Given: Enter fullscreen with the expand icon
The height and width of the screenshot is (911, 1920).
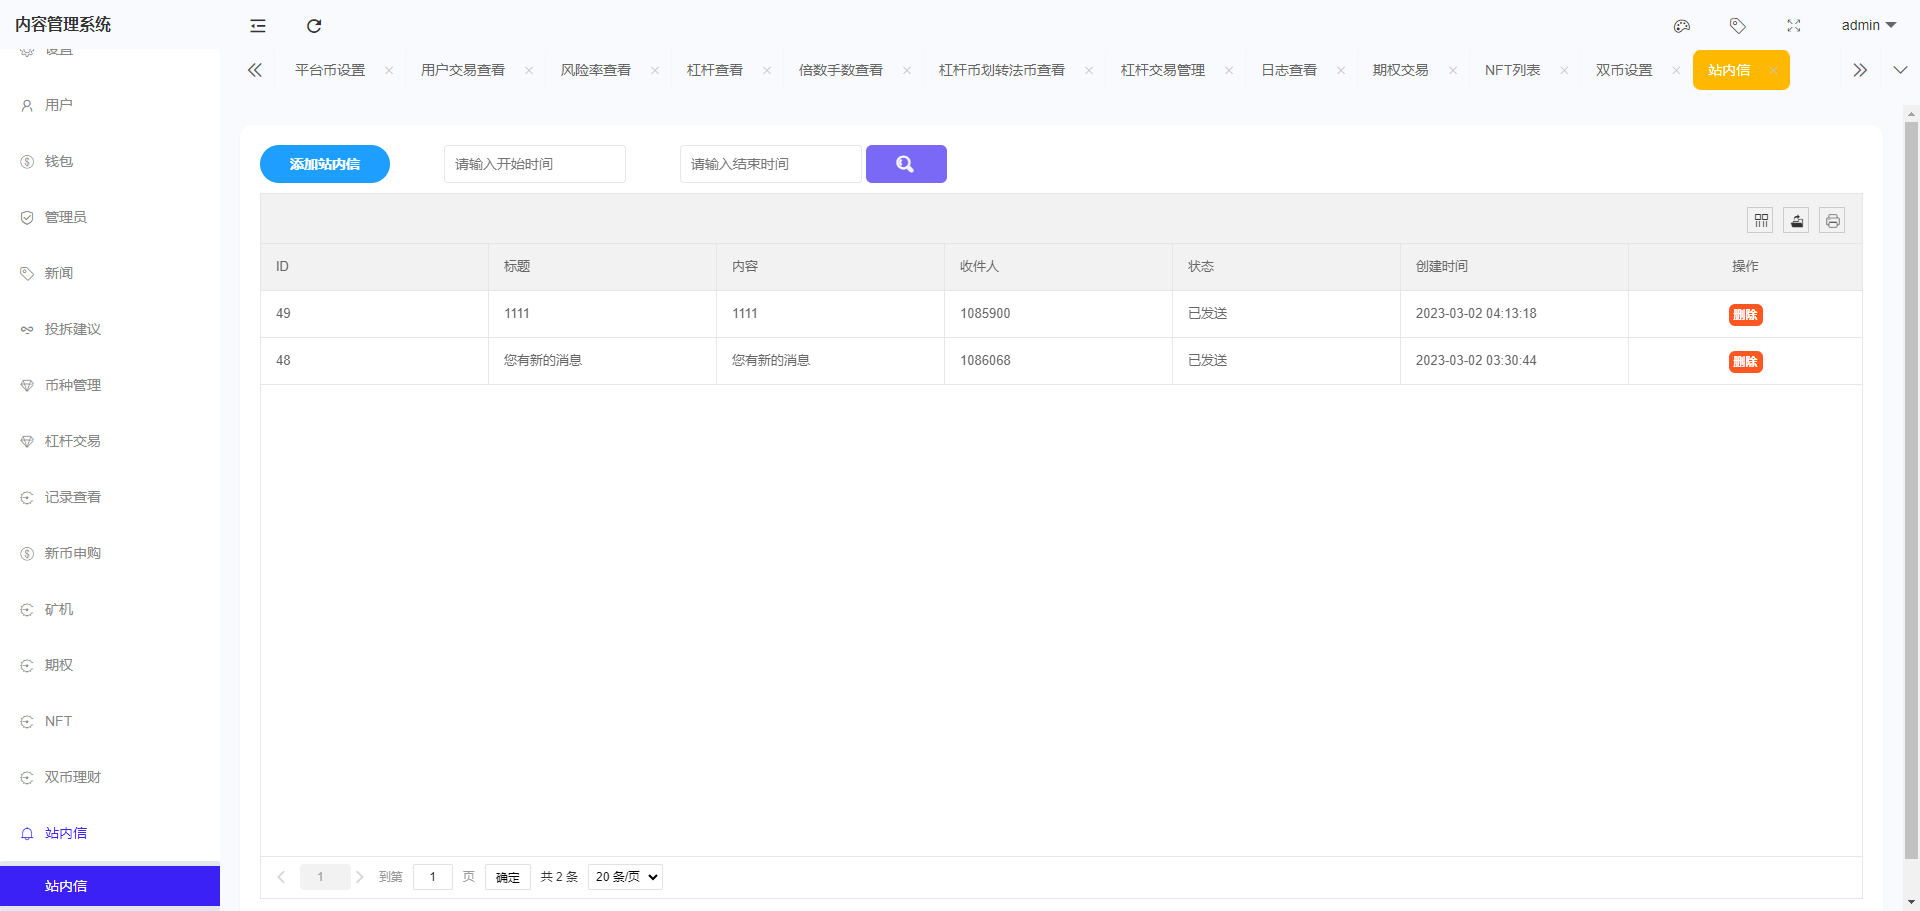Looking at the screenshot, I should tap(1793, 26).
